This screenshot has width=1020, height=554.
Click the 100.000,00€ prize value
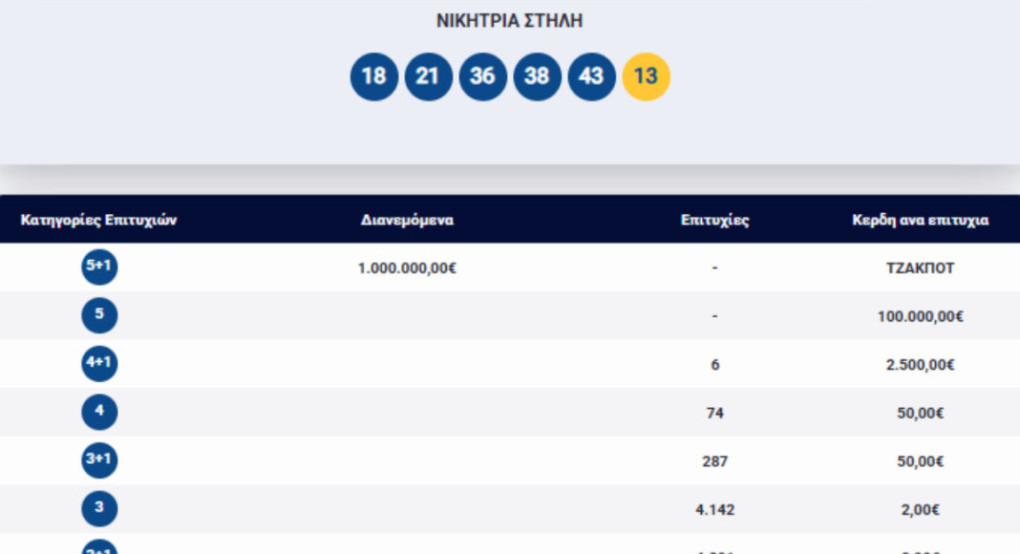pos(920,316)
